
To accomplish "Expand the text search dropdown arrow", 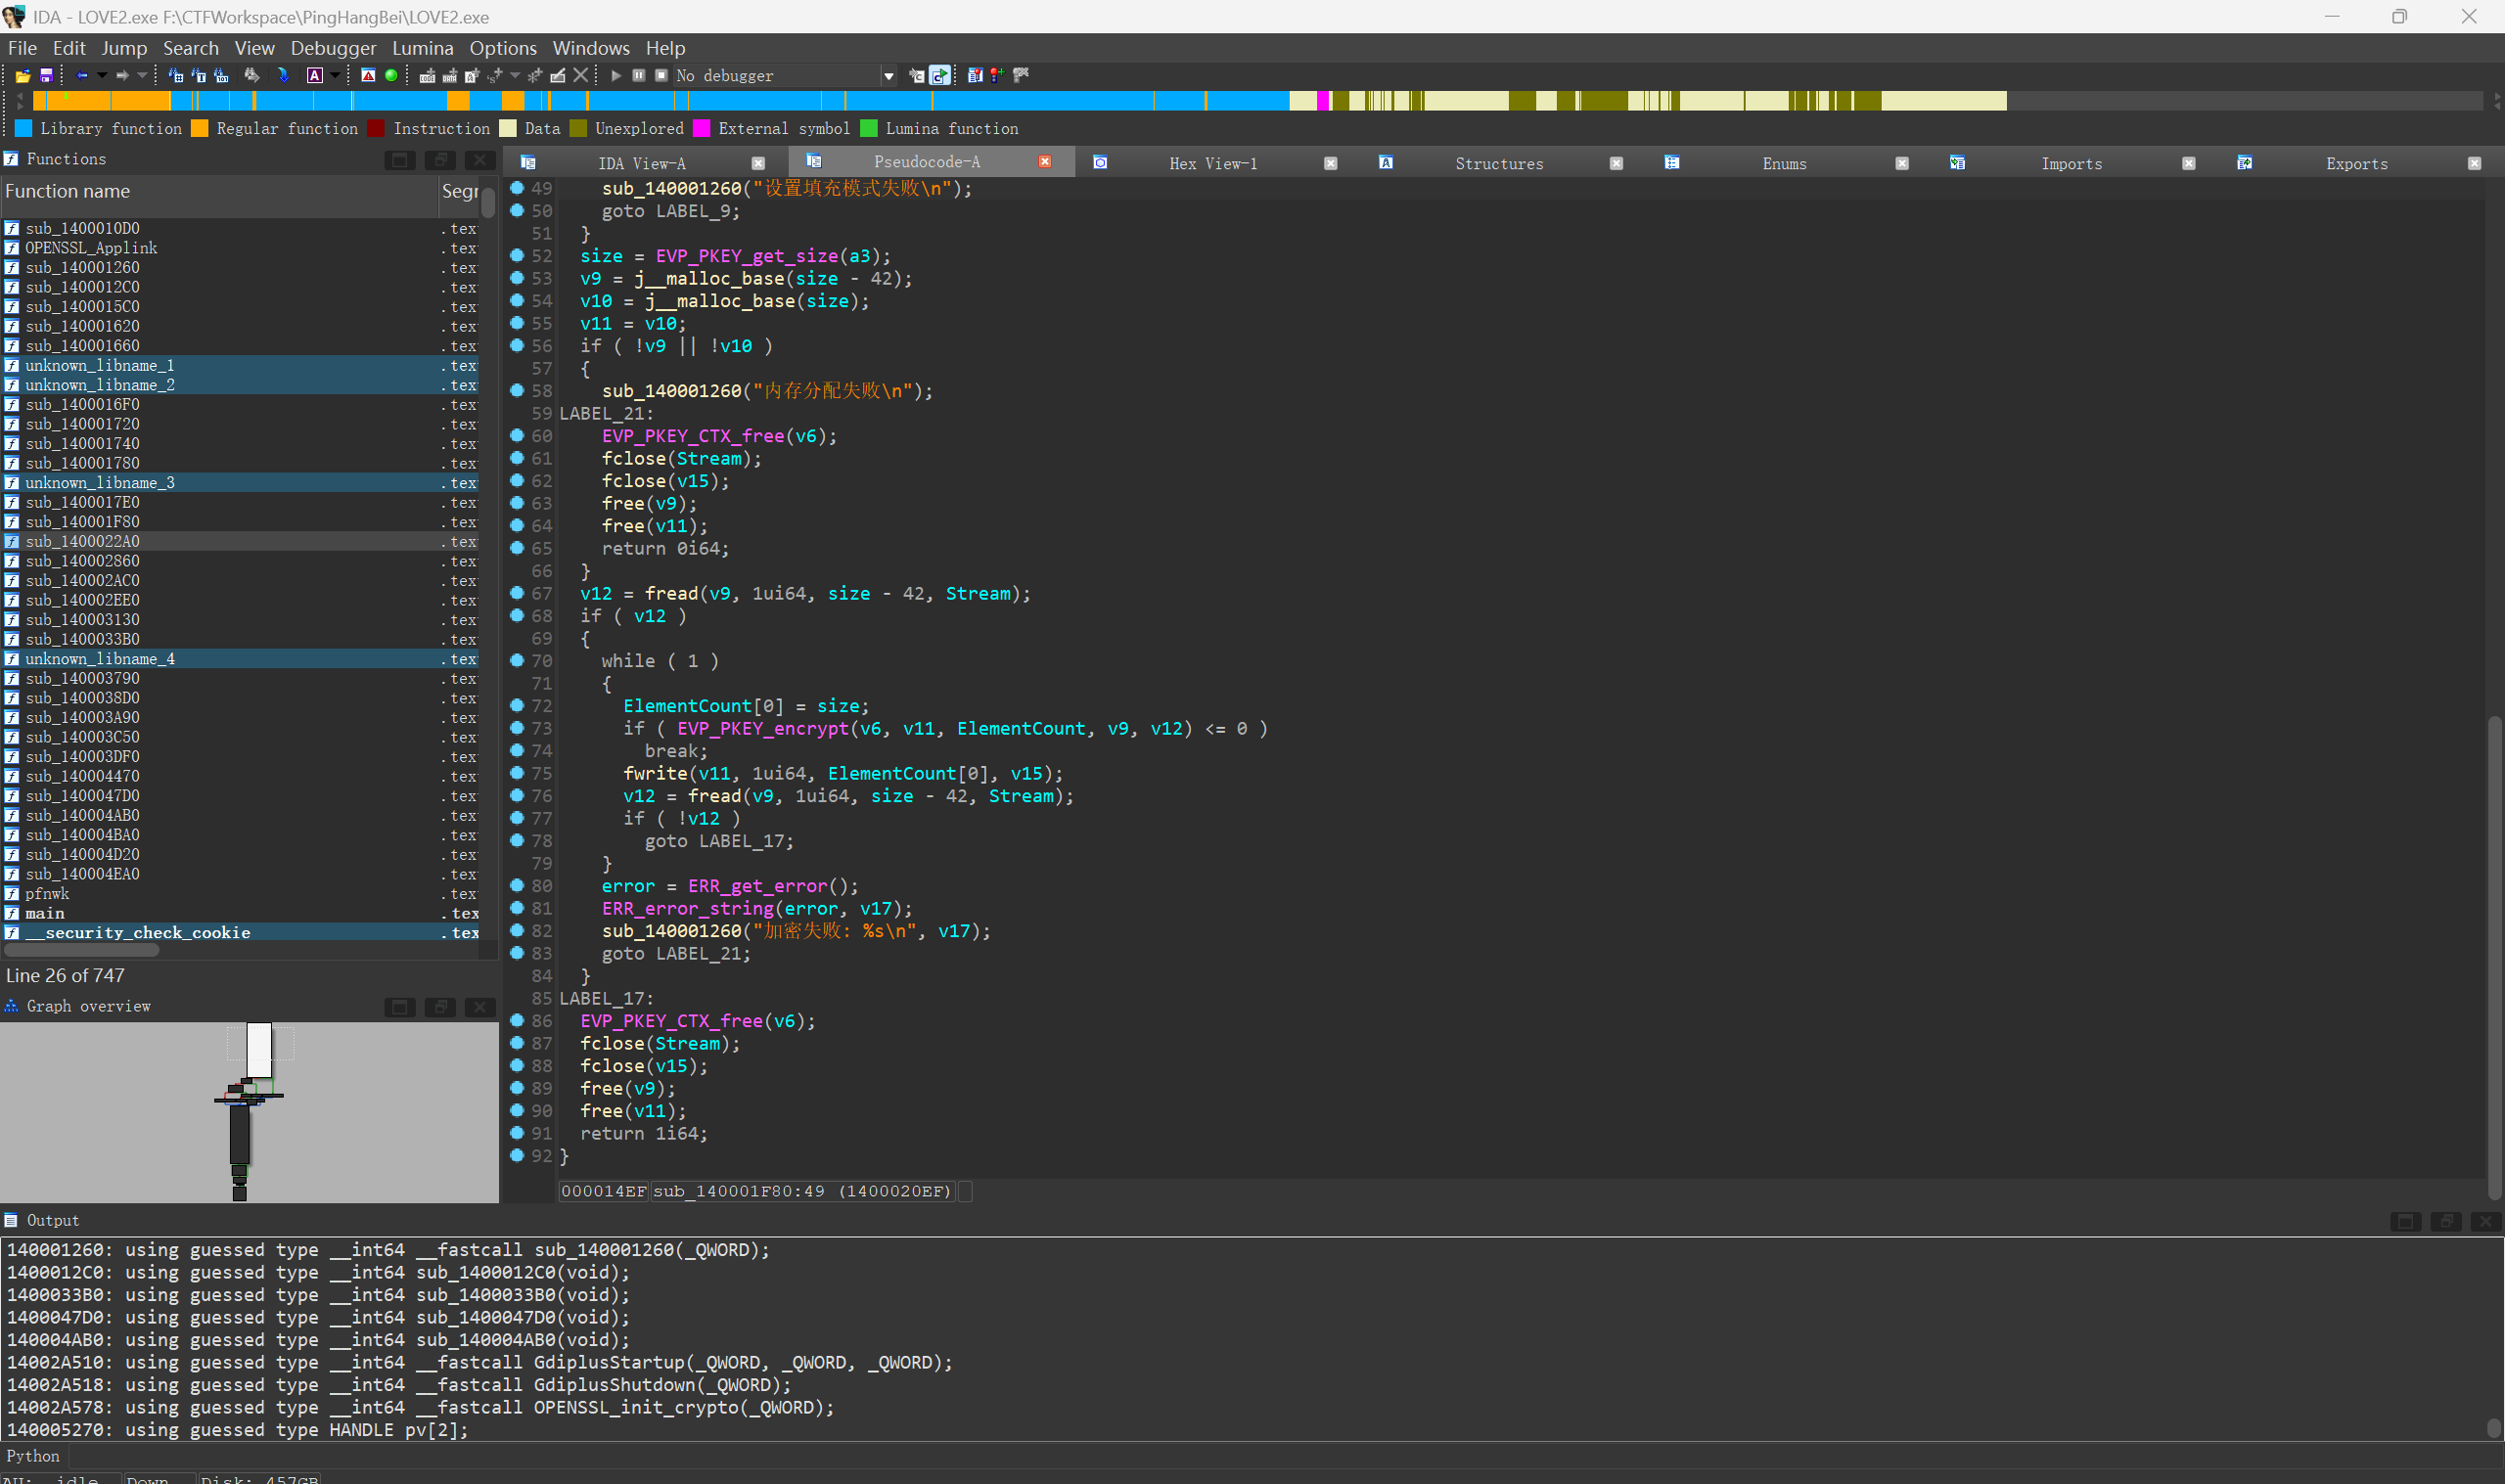I will tap(335, 76).
